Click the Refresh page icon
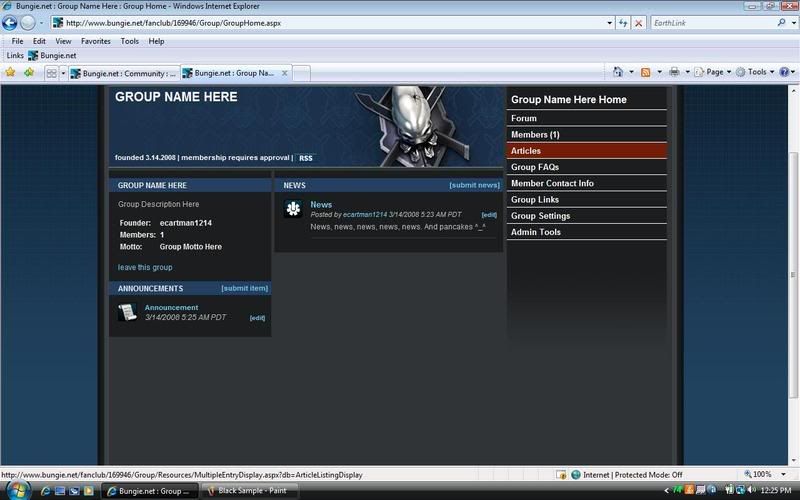This screenshot has height=500, width=800. (x=623, y=22)
